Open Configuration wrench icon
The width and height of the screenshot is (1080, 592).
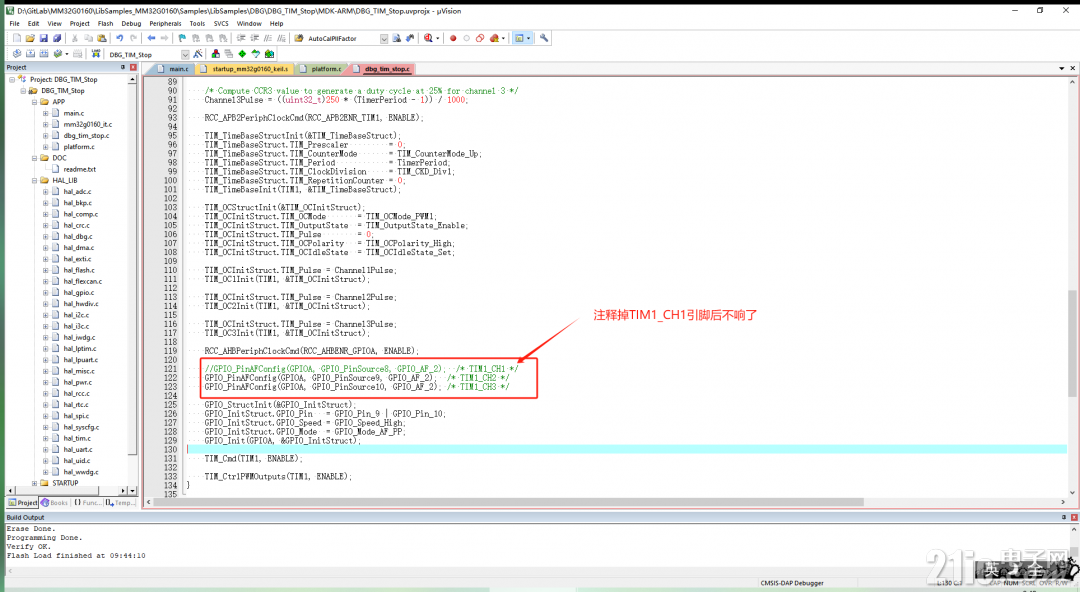coord(544,38)
